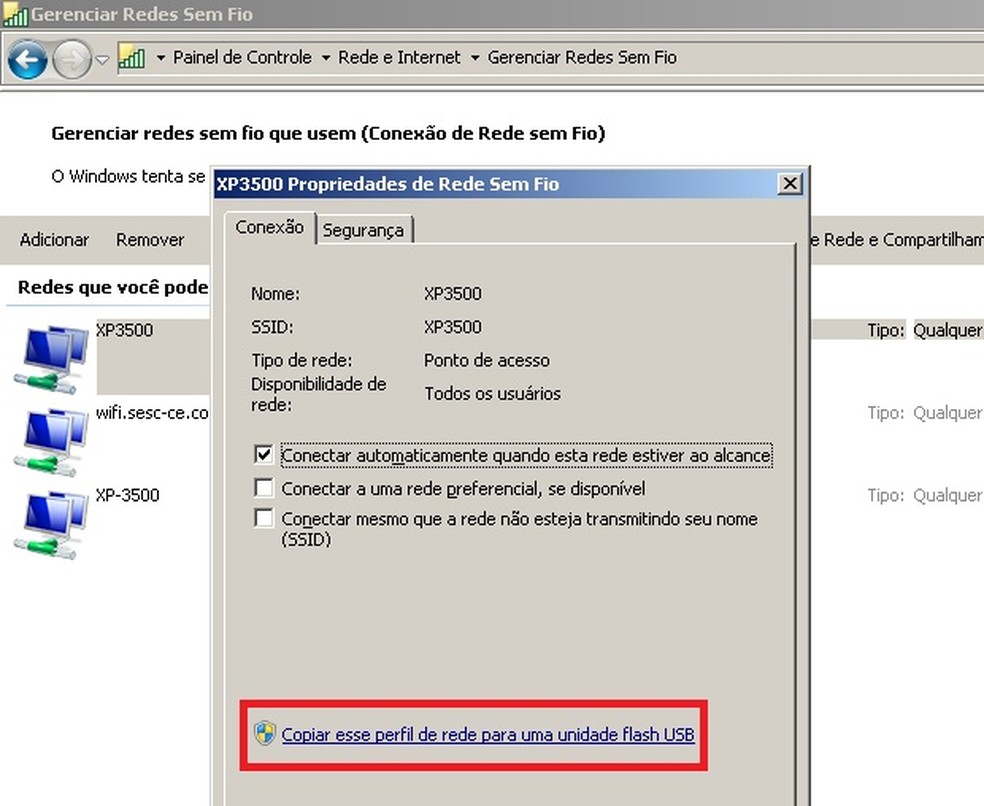
Task: Open copiar esse perfil de rede para unidade USB
Action: [x=489, y=734]
